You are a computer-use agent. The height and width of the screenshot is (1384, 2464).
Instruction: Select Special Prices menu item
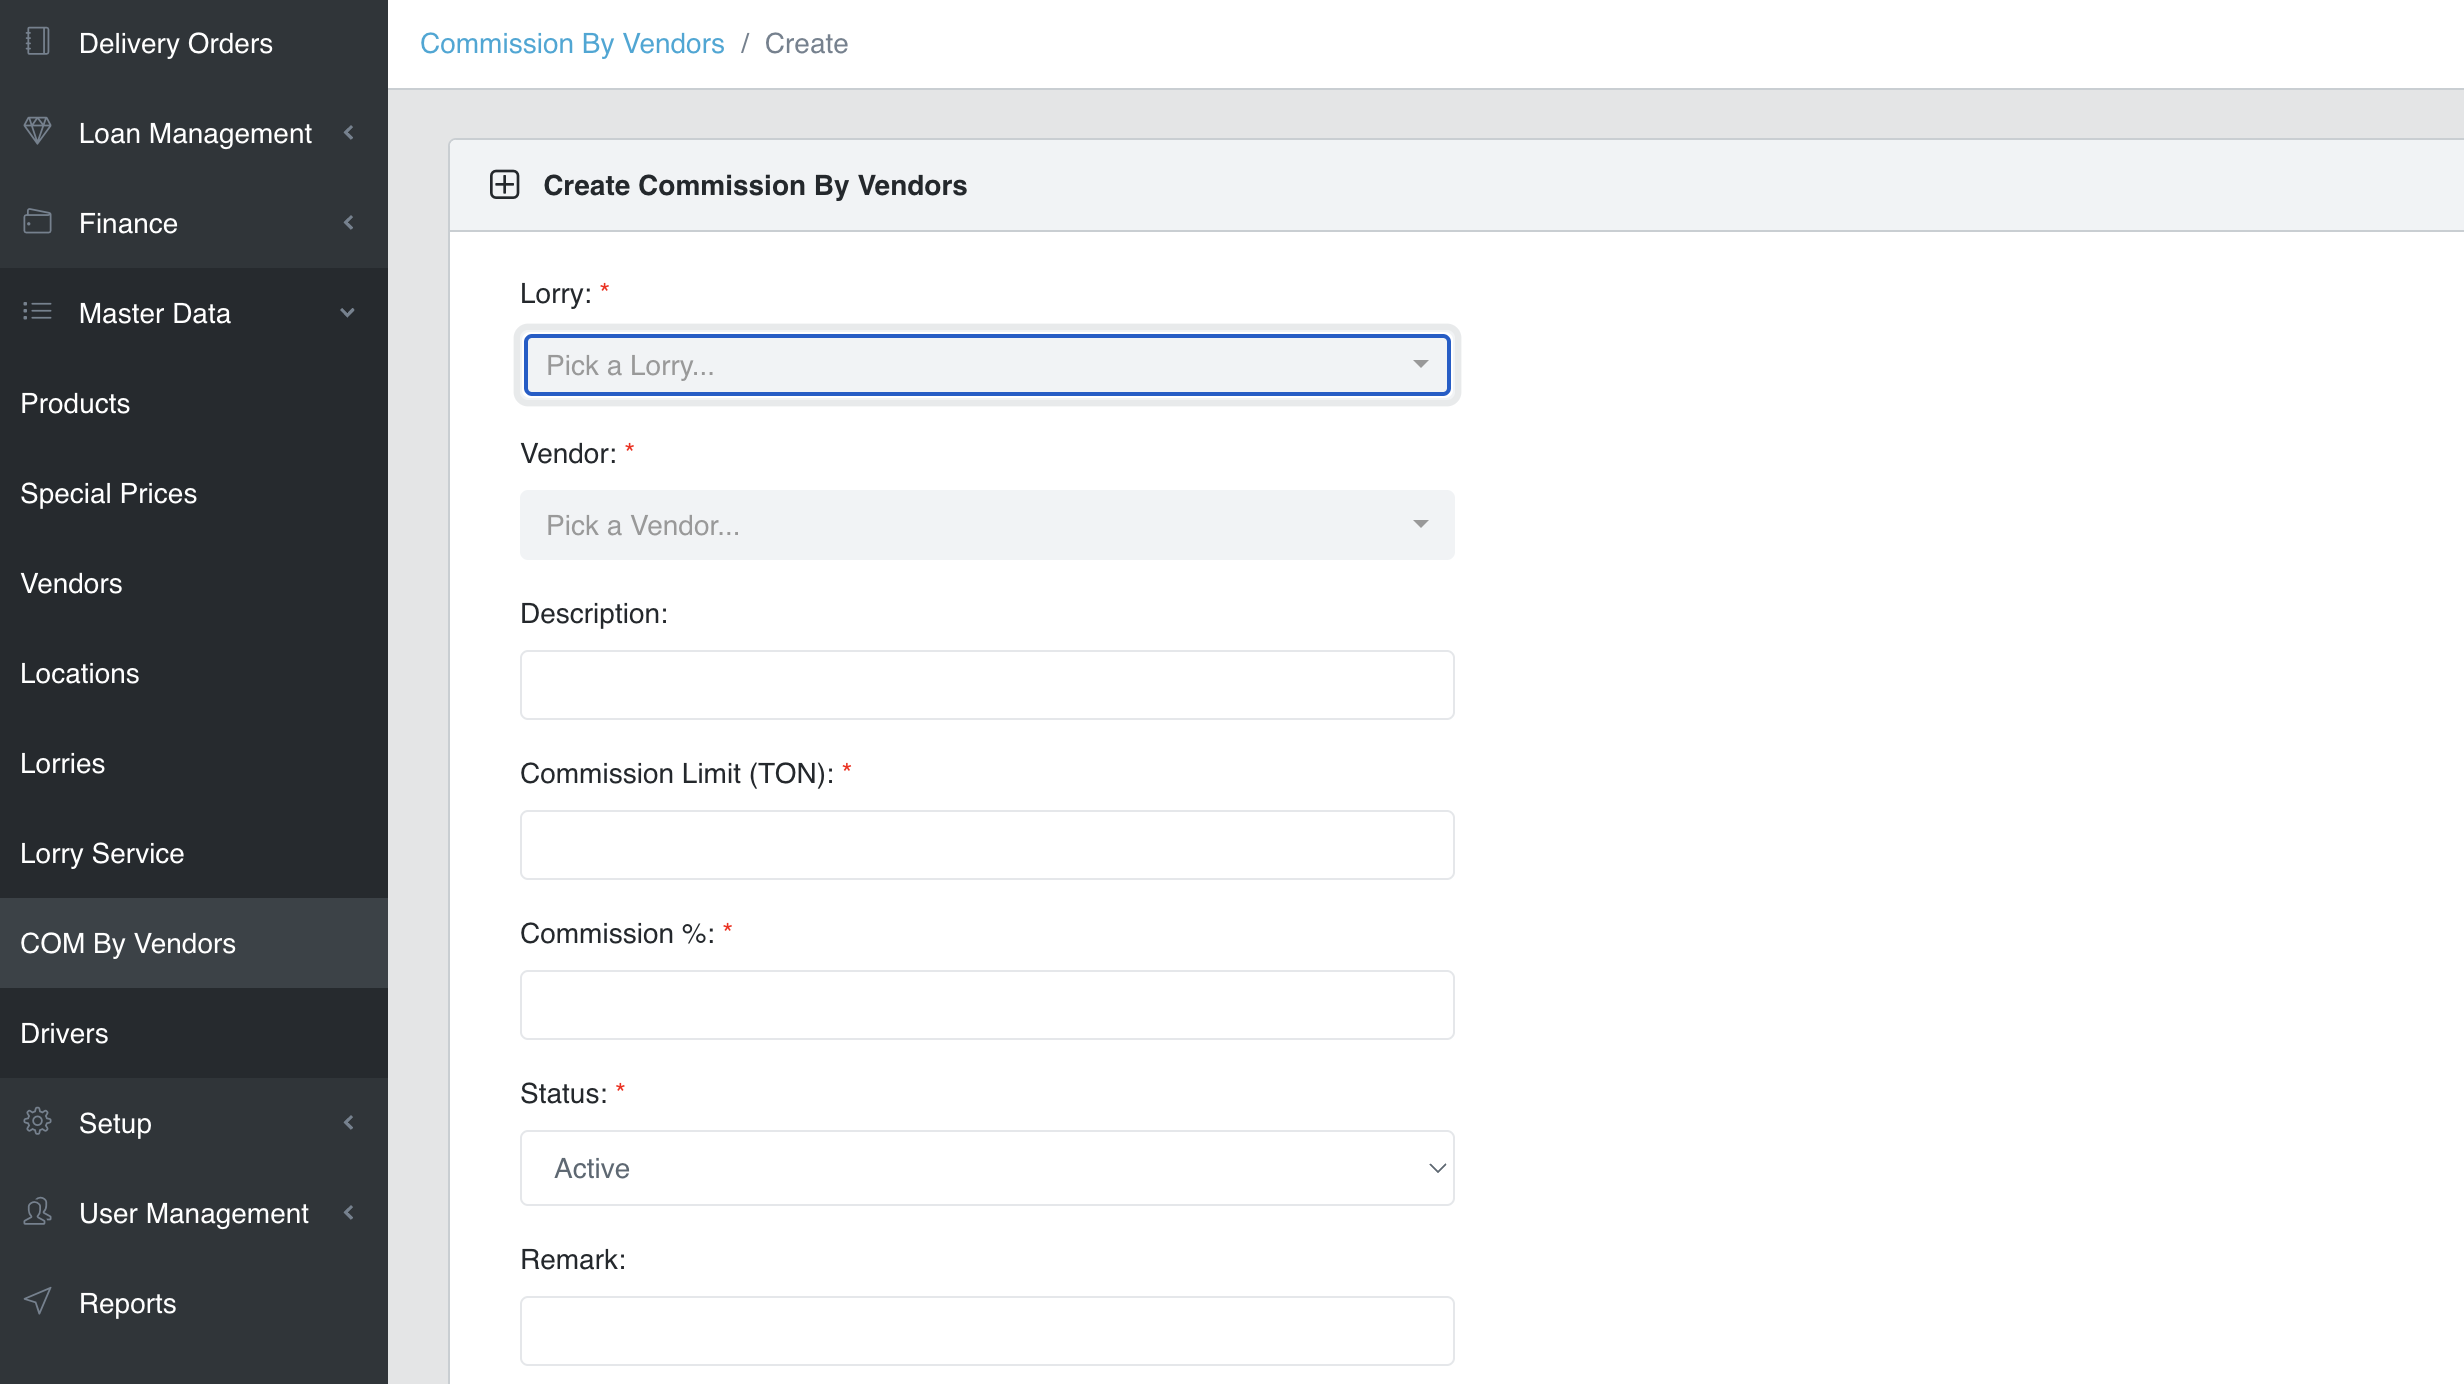point(108,493)
